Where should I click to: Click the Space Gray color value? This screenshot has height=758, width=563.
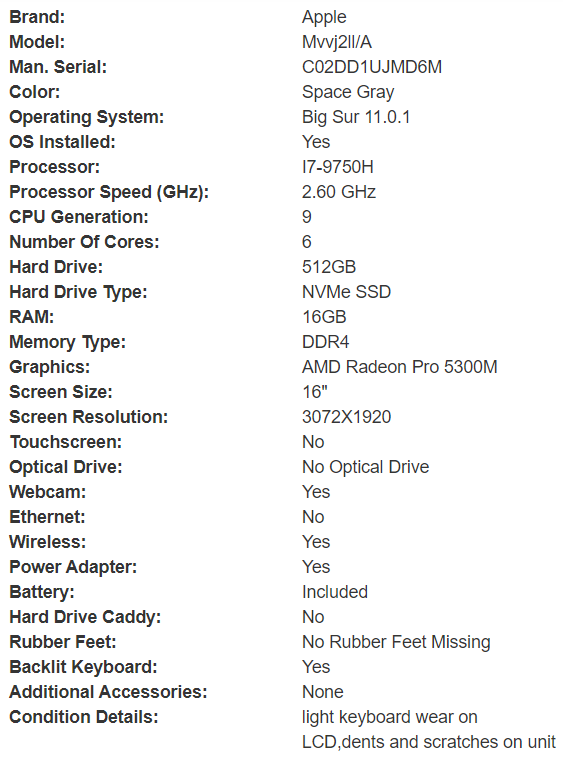pyautogui.click(x=348, y=92)
